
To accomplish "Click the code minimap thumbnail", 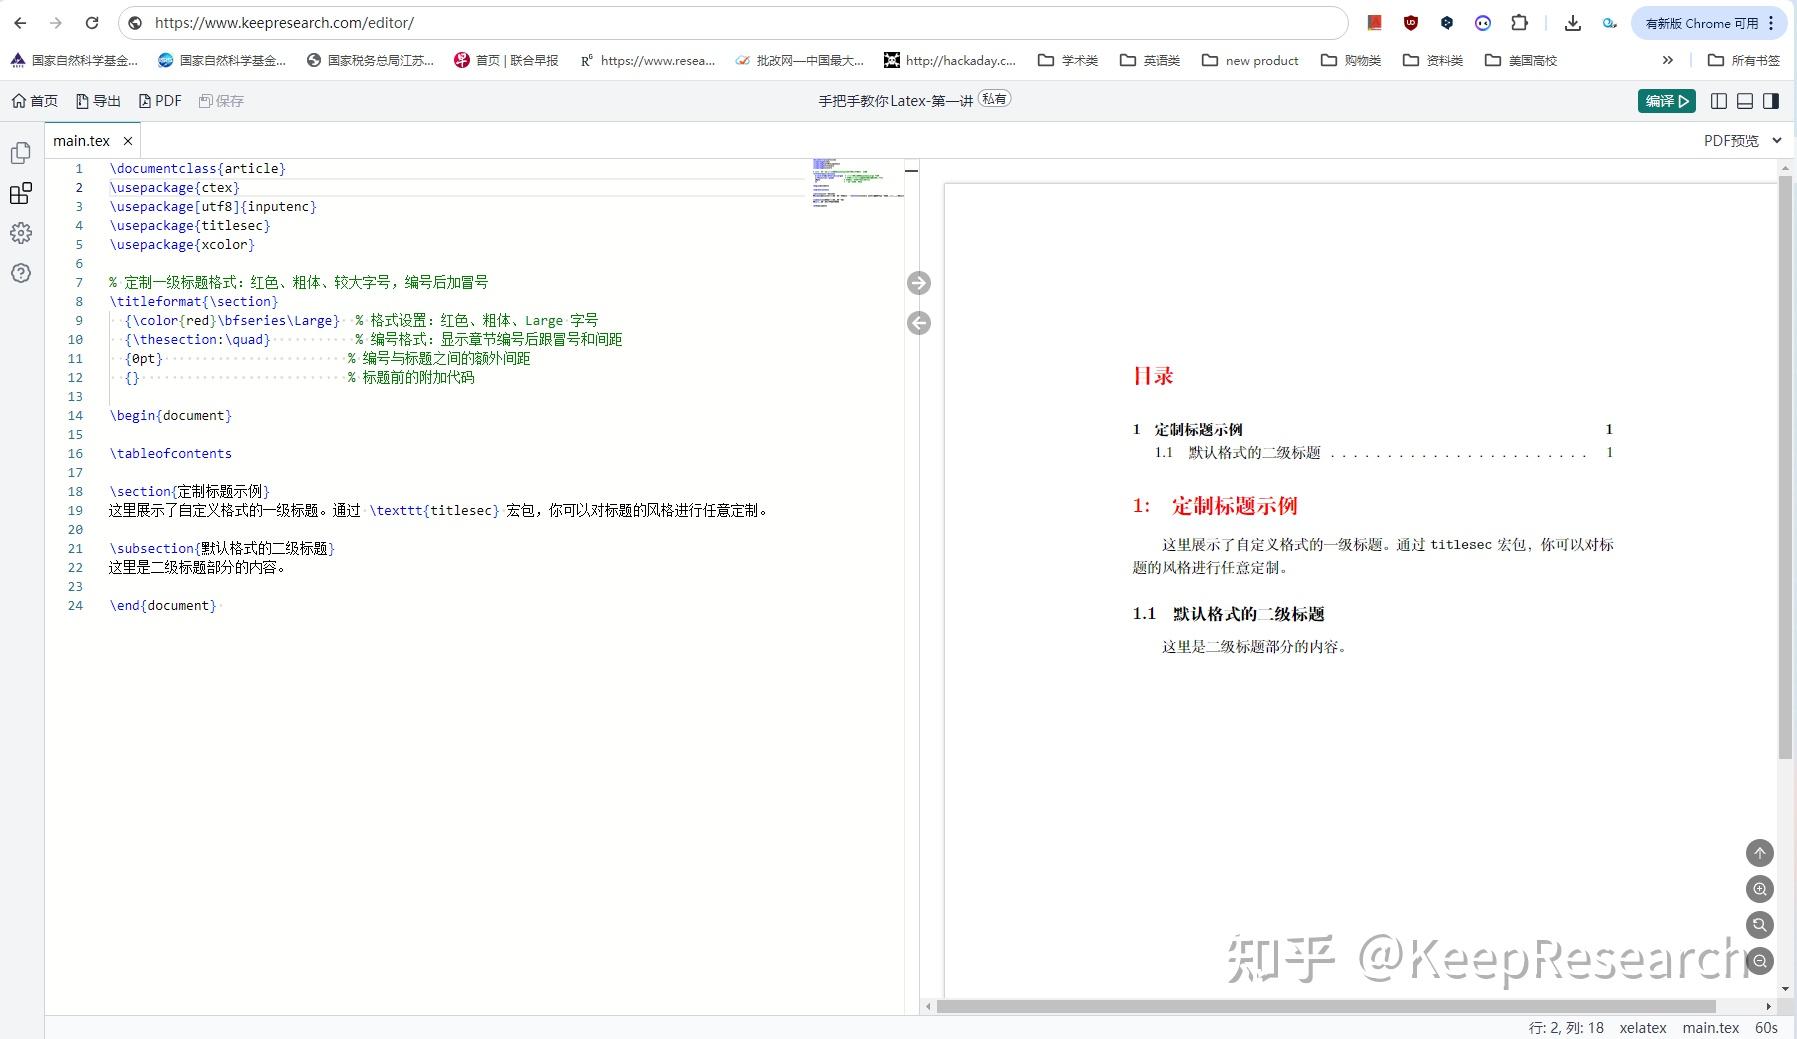I will tap(857, 183).
